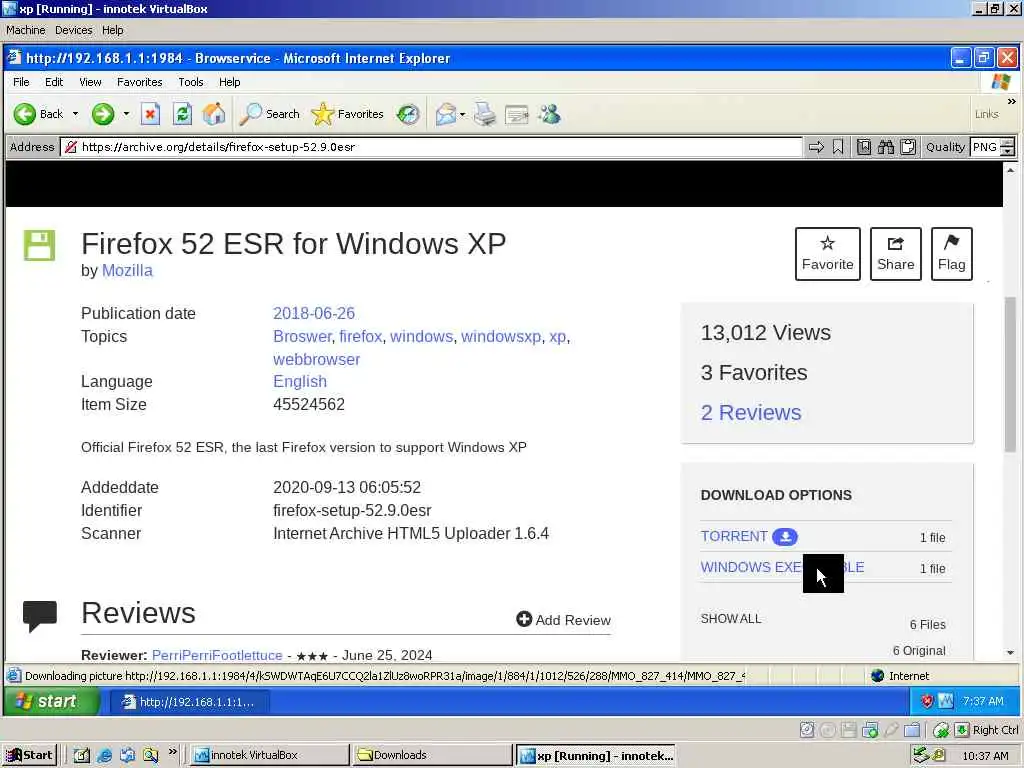The width and height of the screenshot is (1024, 768).
Task: Click the page scrollbar down arrow
Action: (1010, 652)
